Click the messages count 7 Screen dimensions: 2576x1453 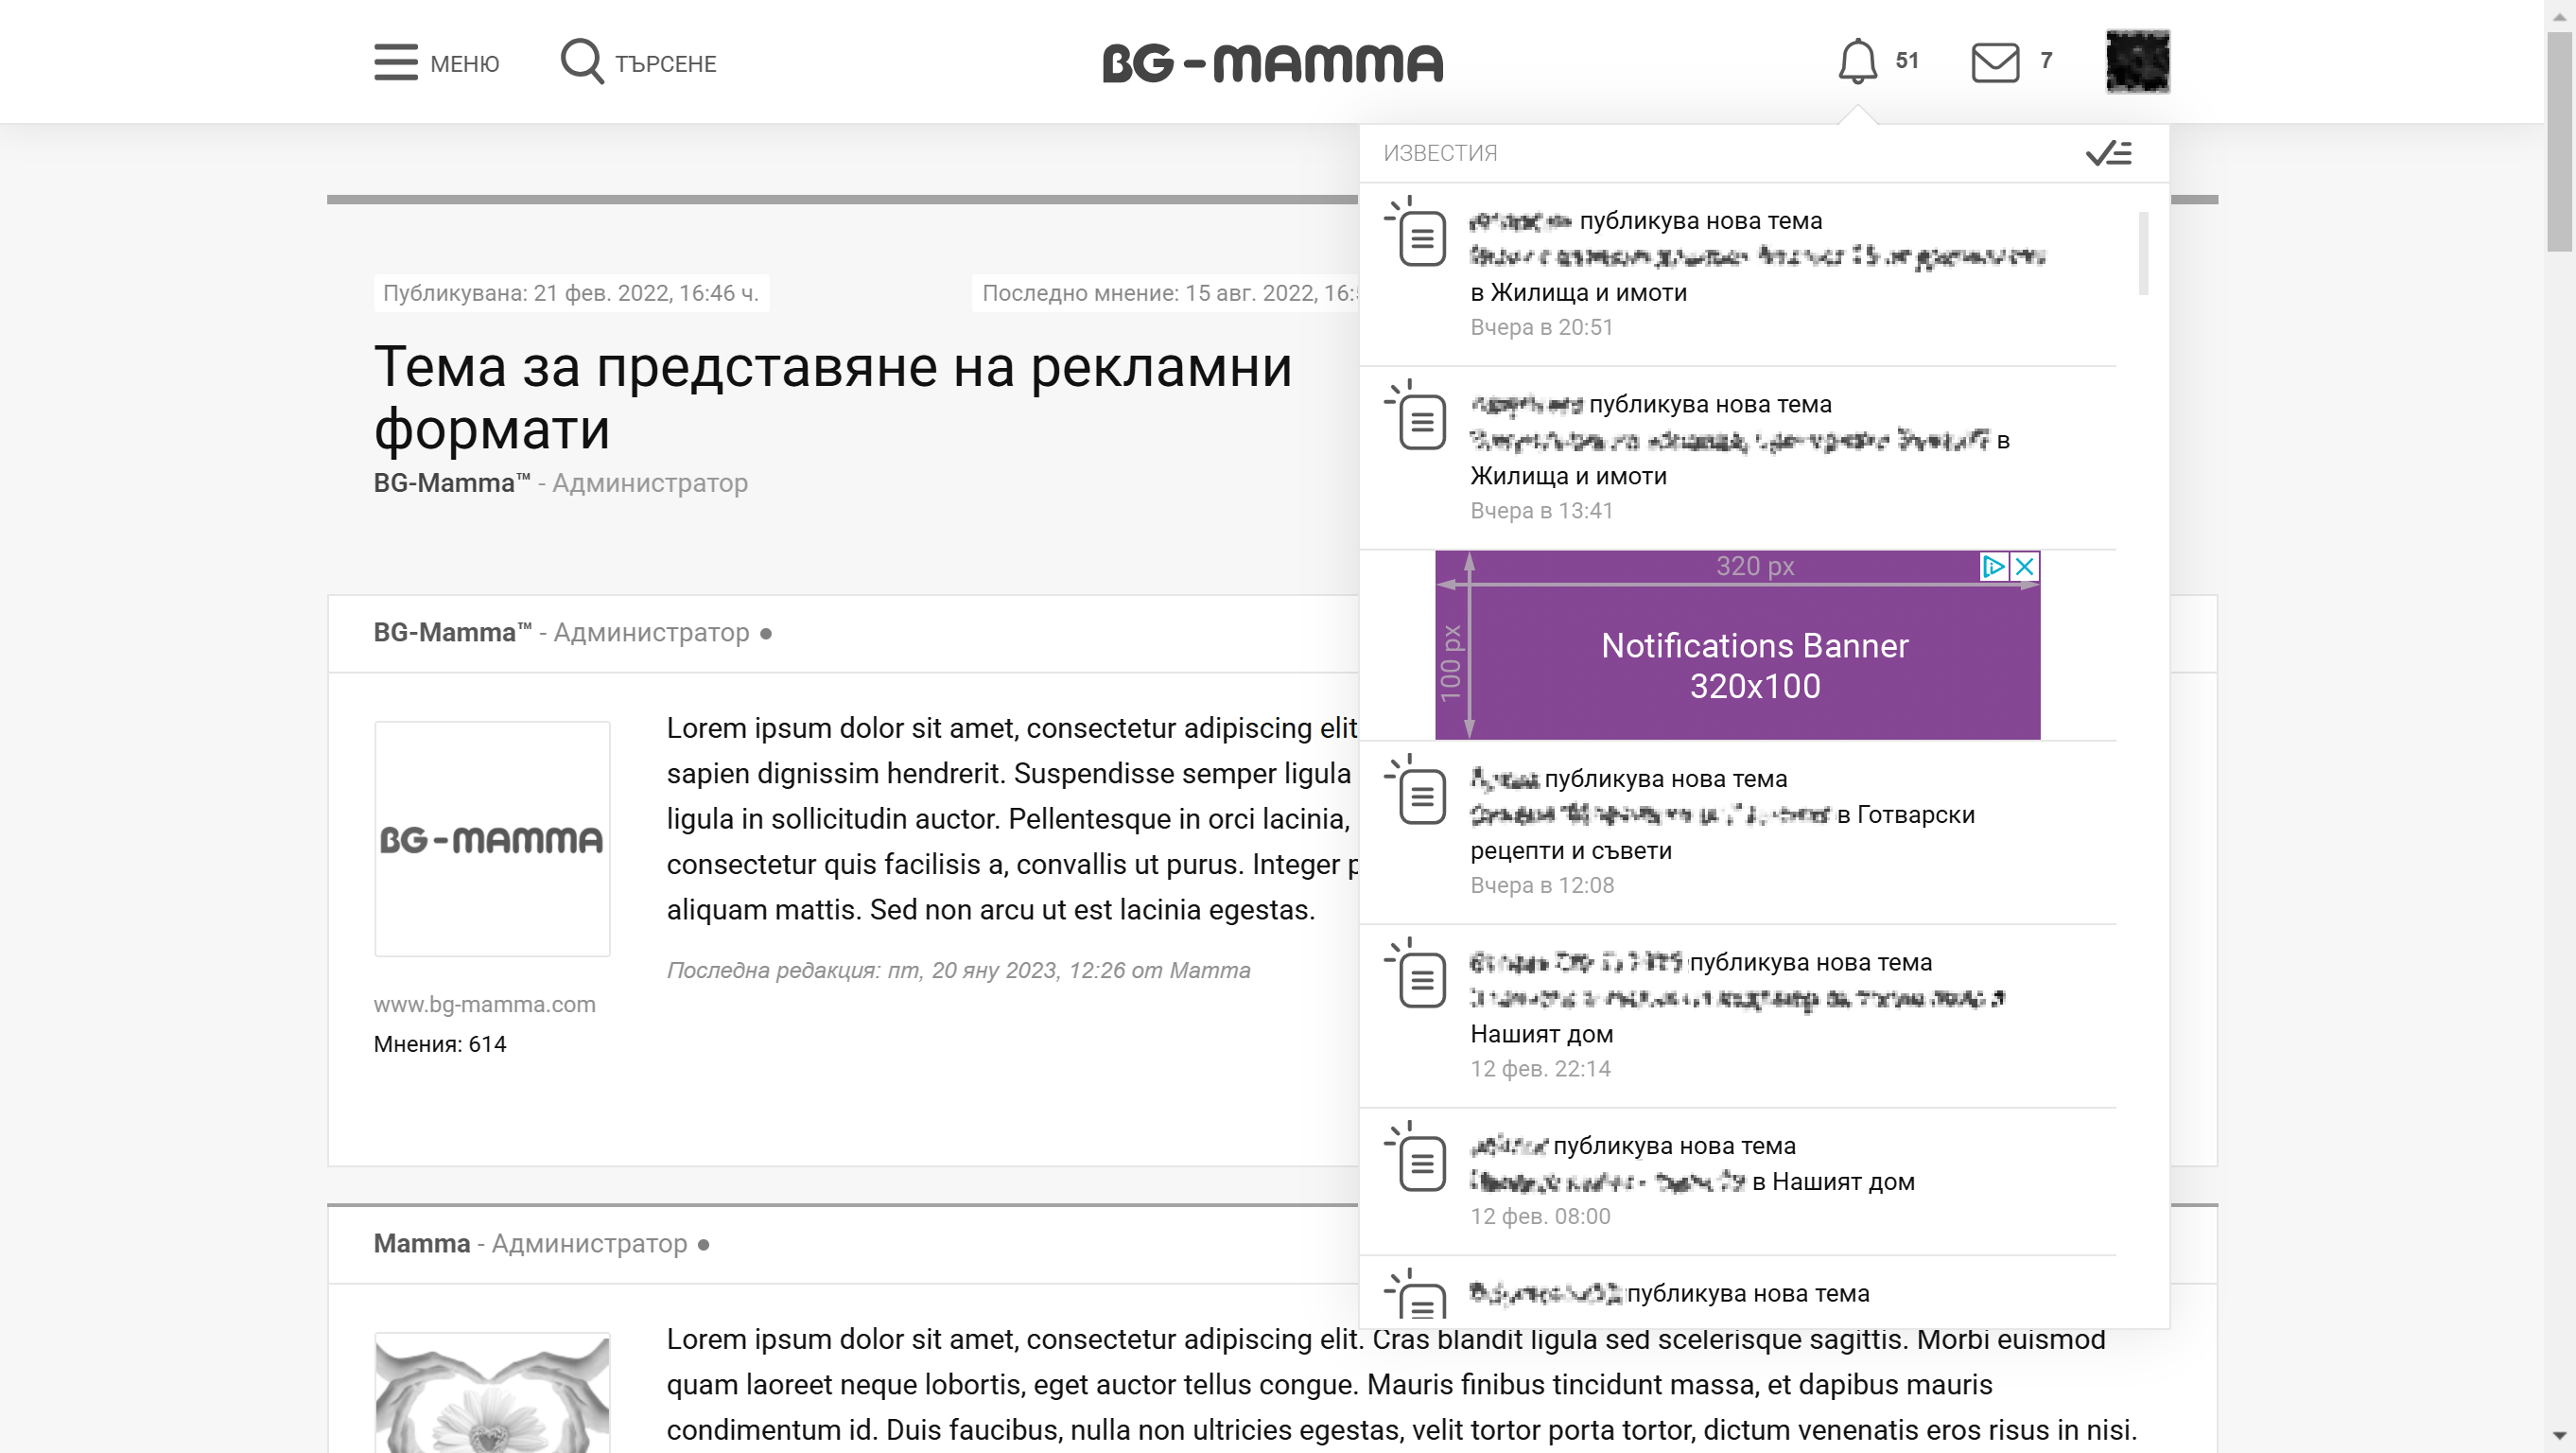(2046, 61)
